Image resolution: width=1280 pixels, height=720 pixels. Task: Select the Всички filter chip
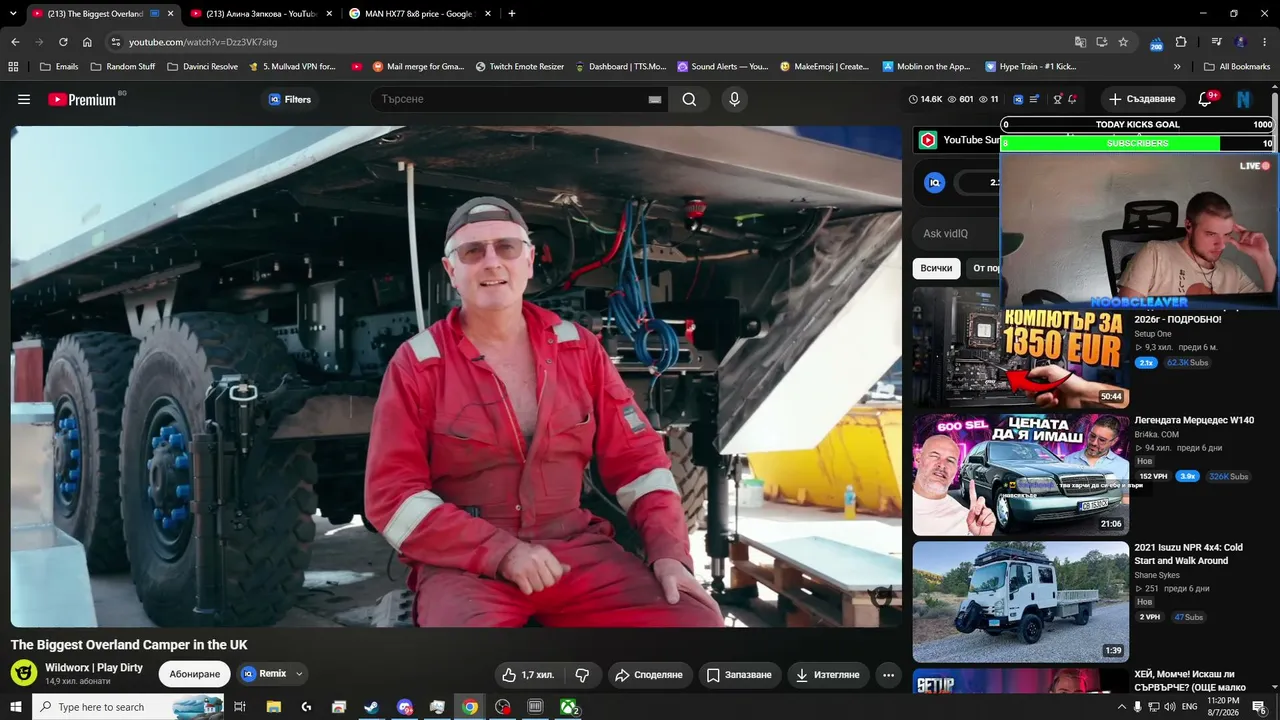click(936, 268)
